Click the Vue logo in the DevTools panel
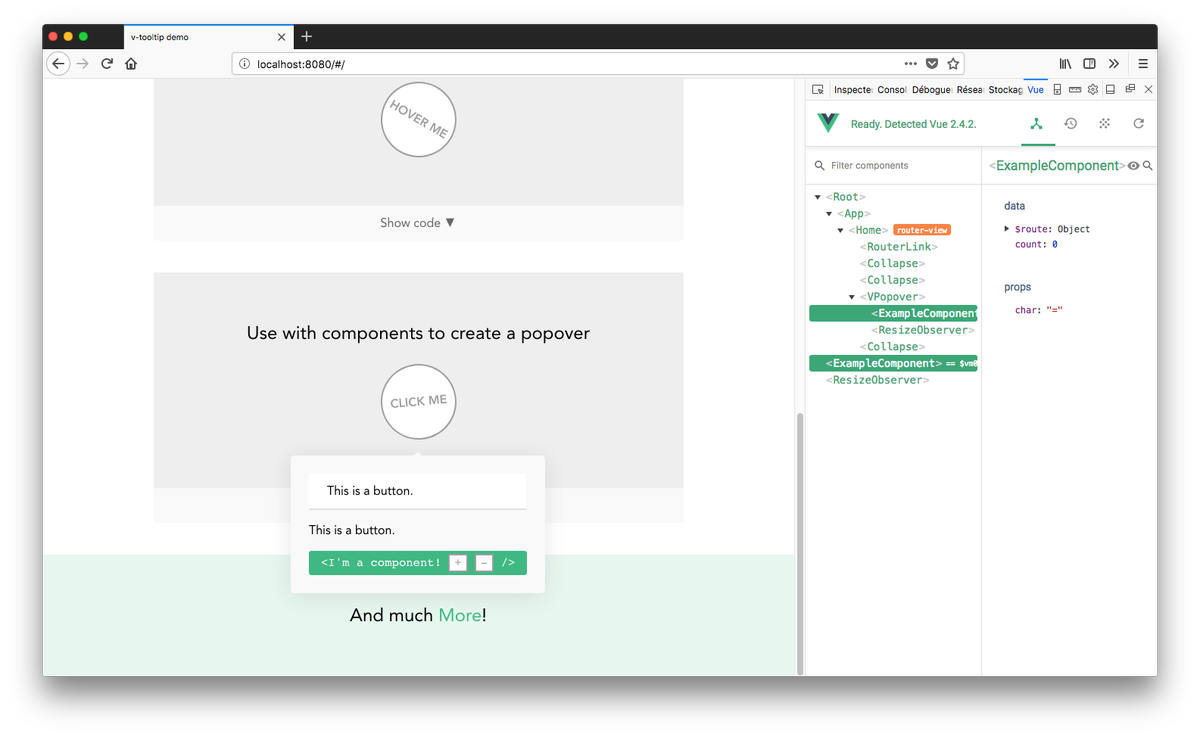The width and height of the screenshot is (1200, 737). click(x=827, y=123)
